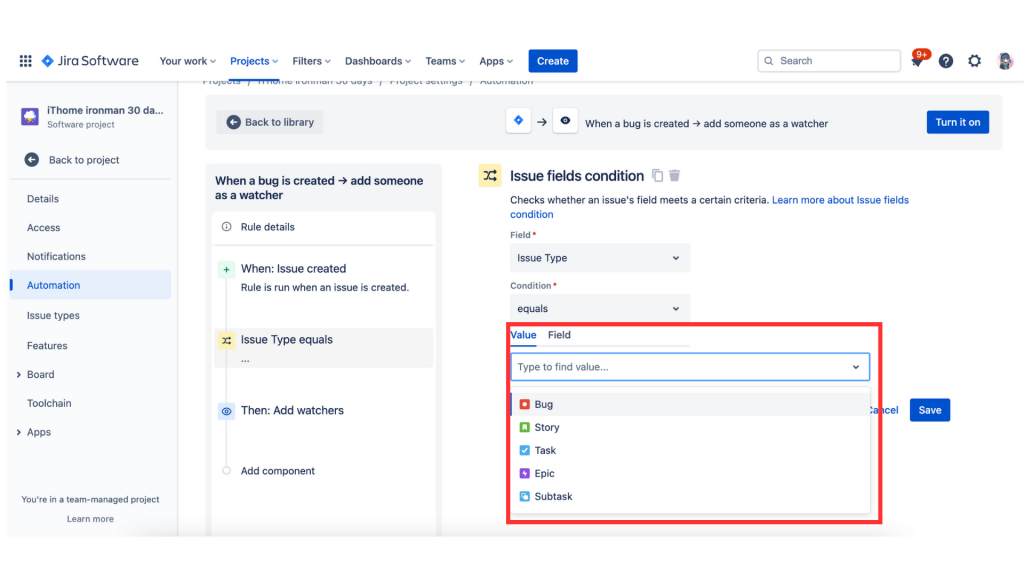Click the Back to library button
This screenshot has height=576, width=1024.
pos(270,122)
